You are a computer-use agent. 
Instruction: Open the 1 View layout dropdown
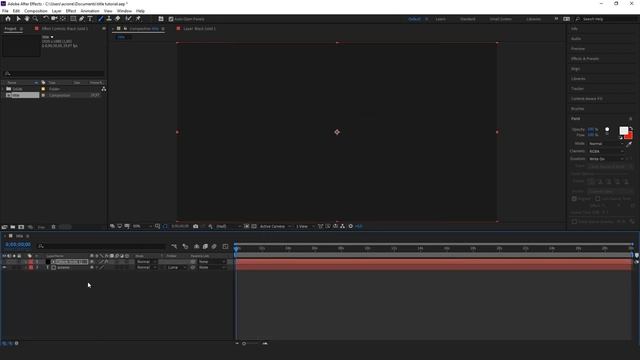tap(305, 226)
